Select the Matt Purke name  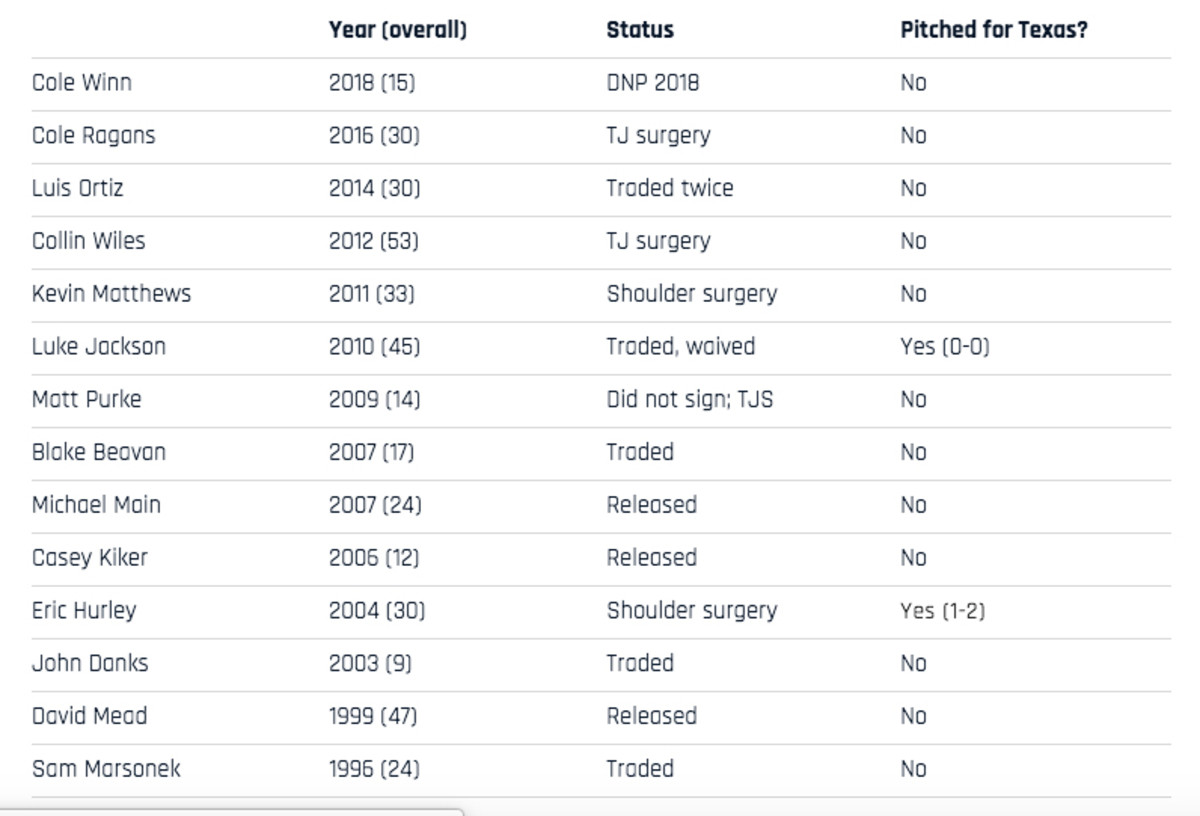click(86, 400)
